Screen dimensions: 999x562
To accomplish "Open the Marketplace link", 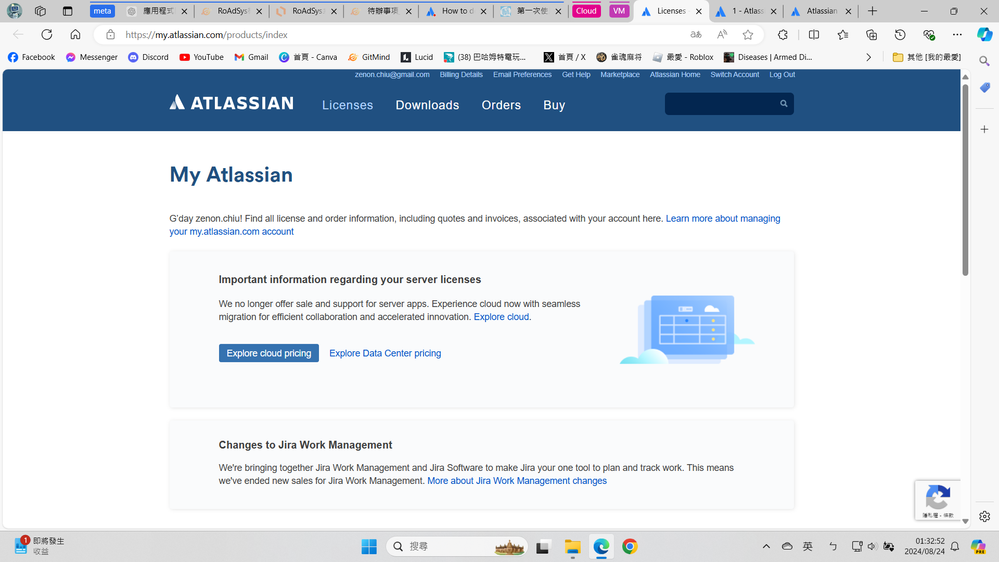I will [x=620, y=75].
